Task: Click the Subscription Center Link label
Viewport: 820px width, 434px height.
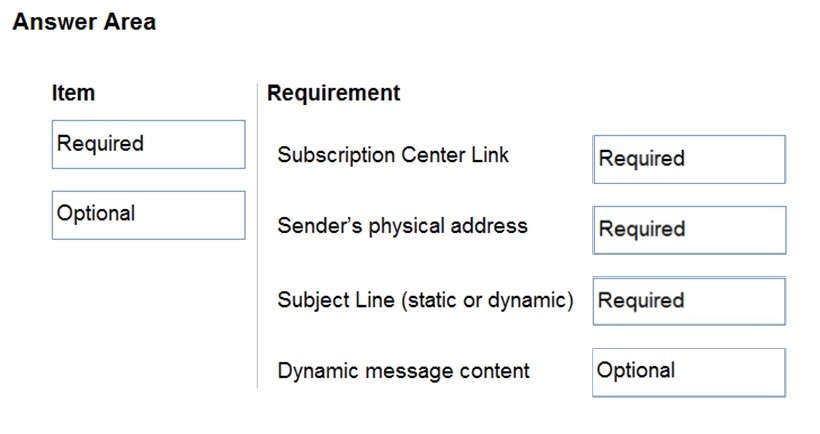Action: pos(393,155)
